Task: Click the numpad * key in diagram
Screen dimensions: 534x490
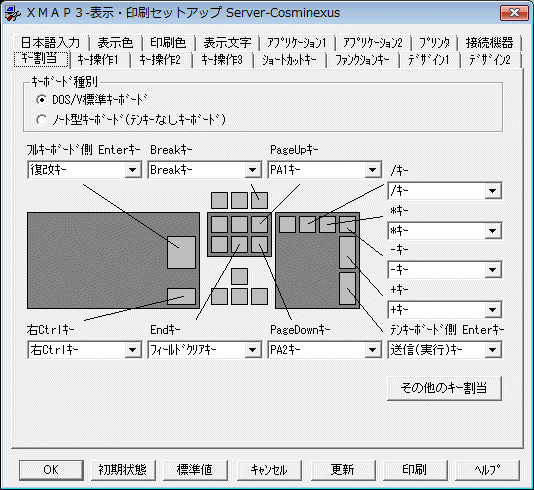Action: click(328, 224)
